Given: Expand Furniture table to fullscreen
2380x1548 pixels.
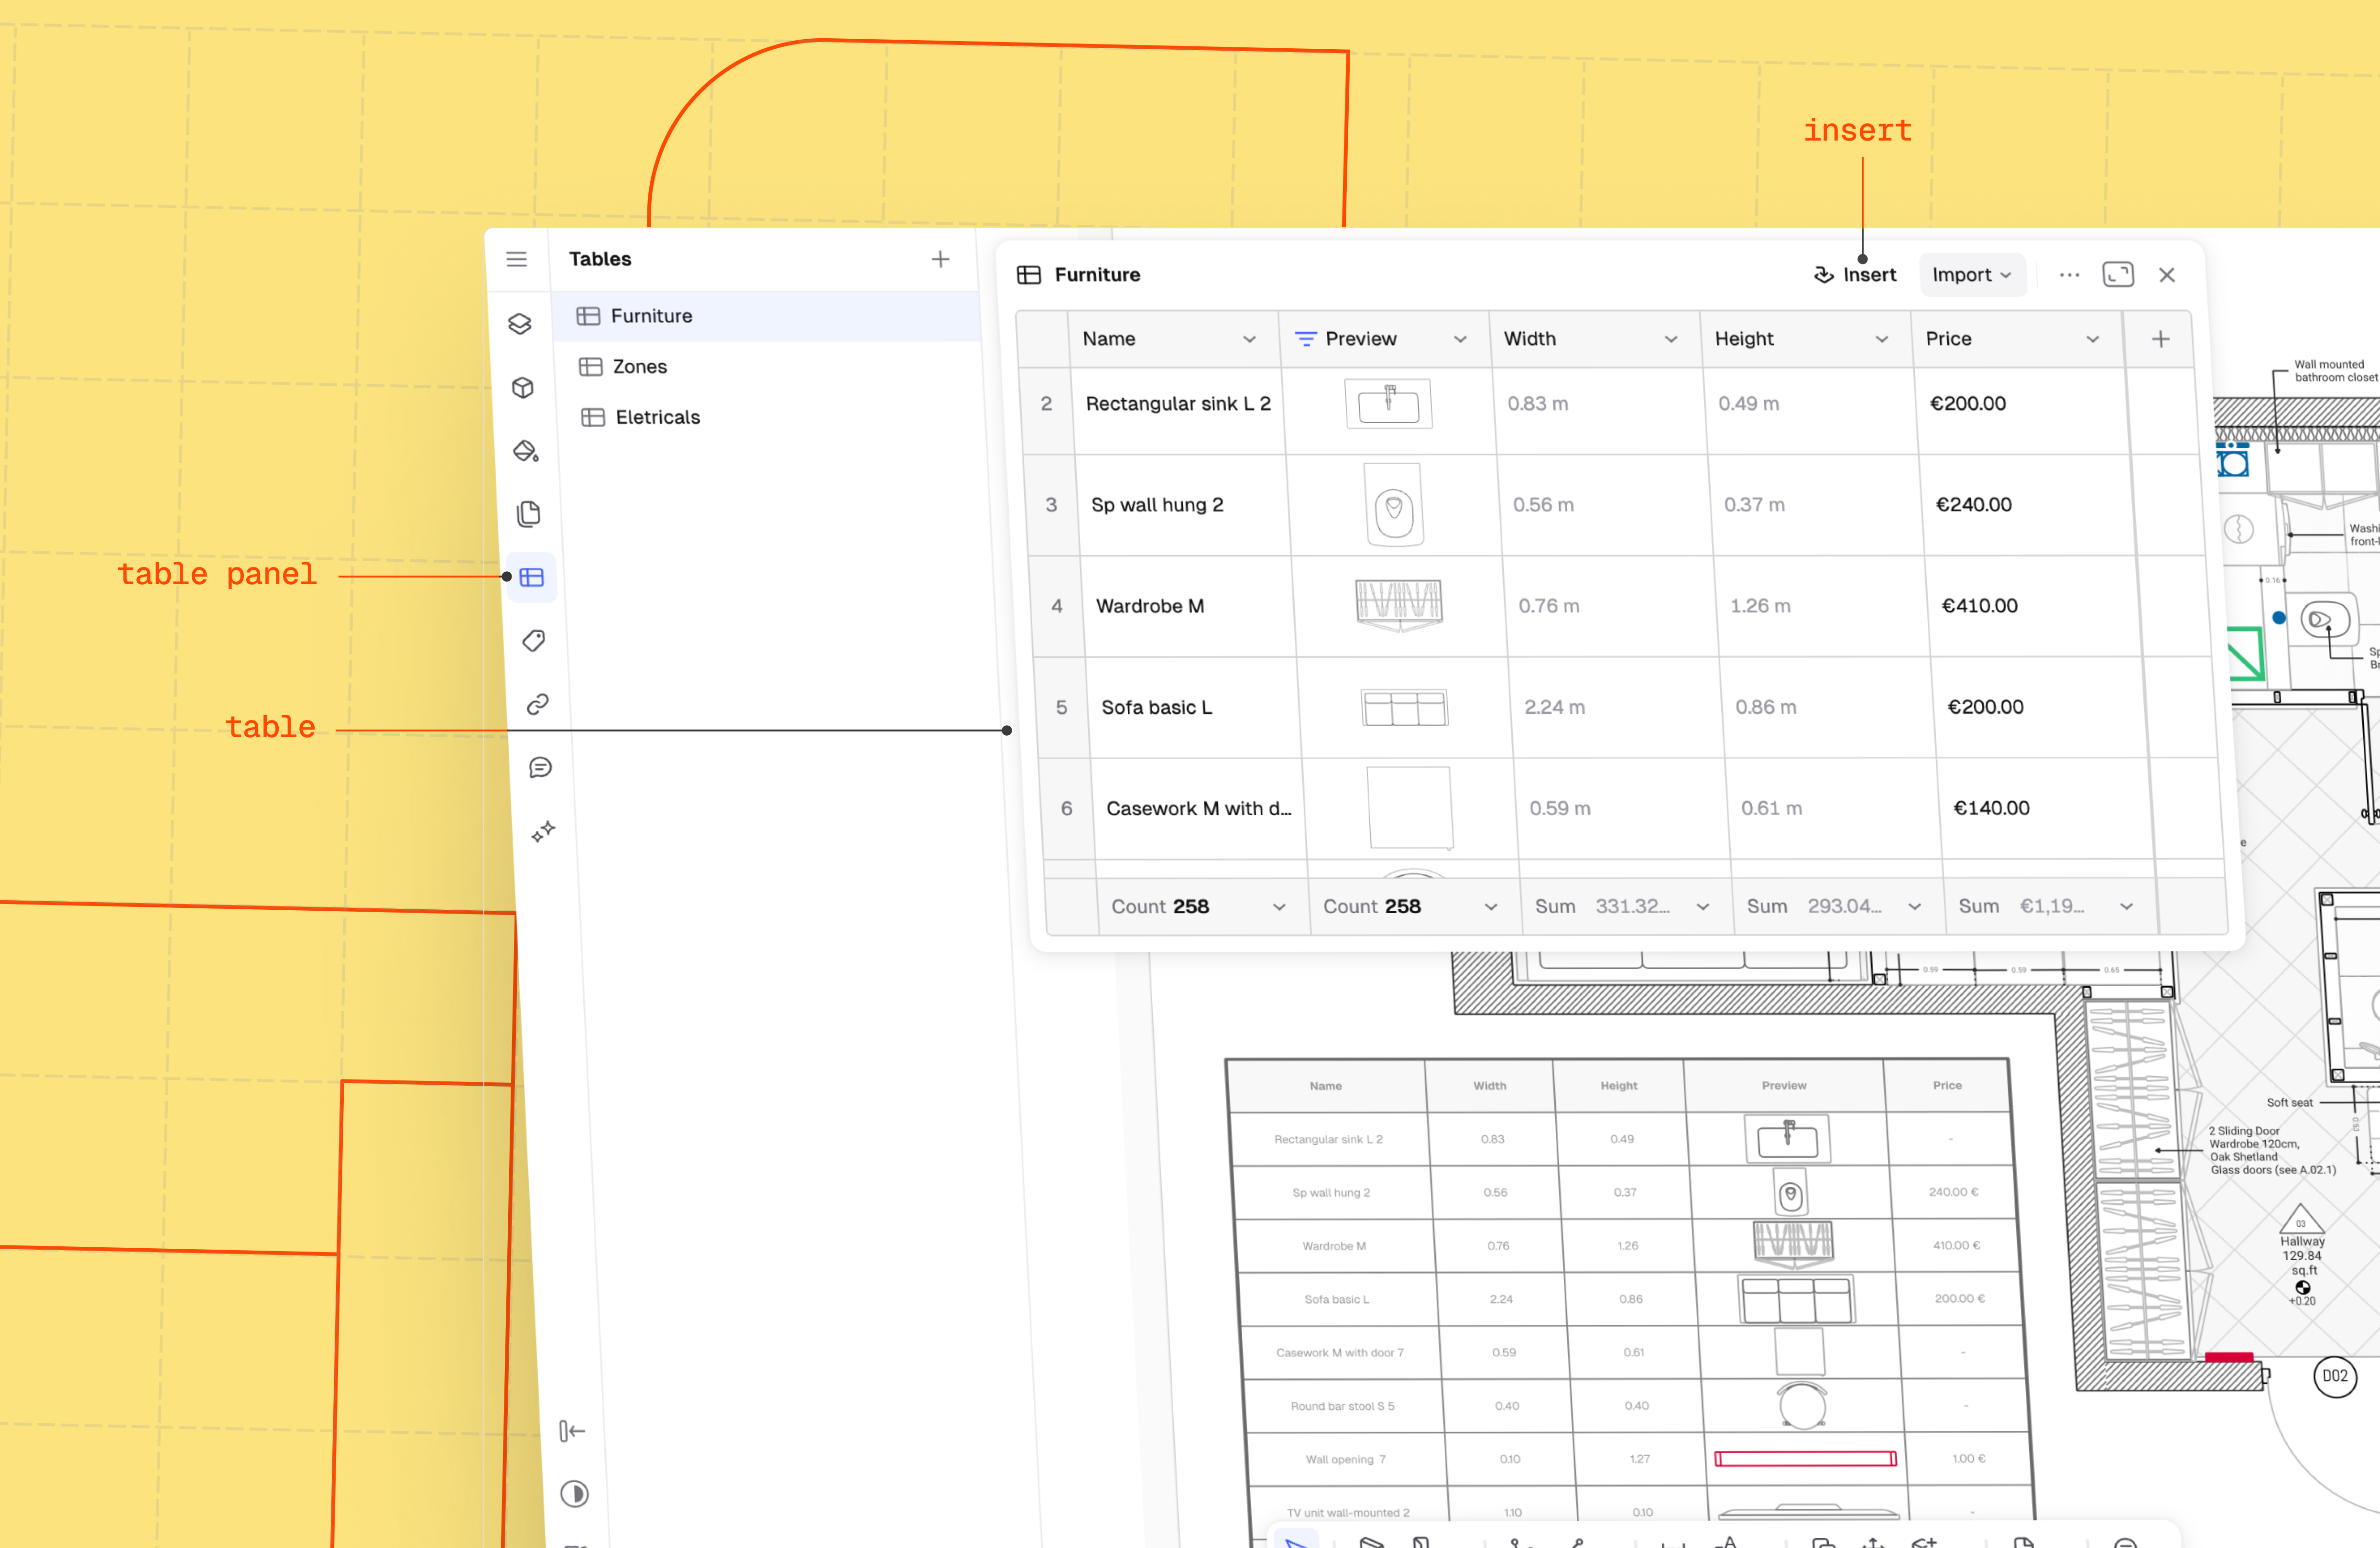Looking at the screenshot, I should [2117, 274].
